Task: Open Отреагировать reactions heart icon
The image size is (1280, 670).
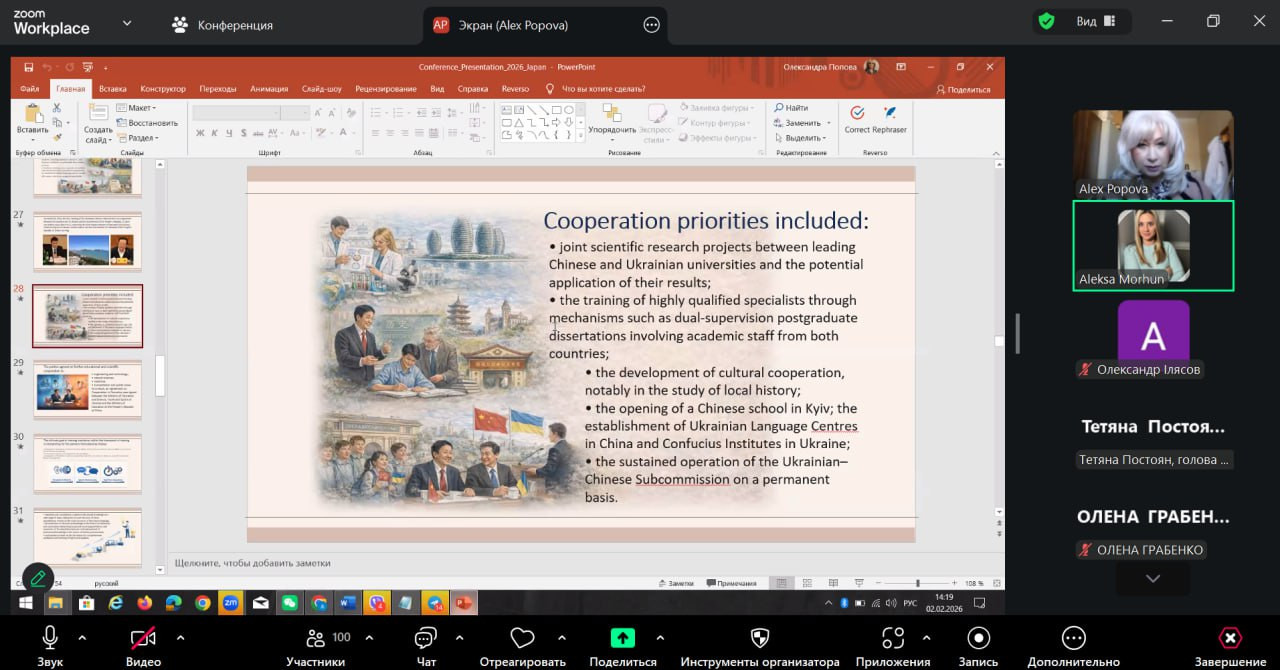Action: 522,638
